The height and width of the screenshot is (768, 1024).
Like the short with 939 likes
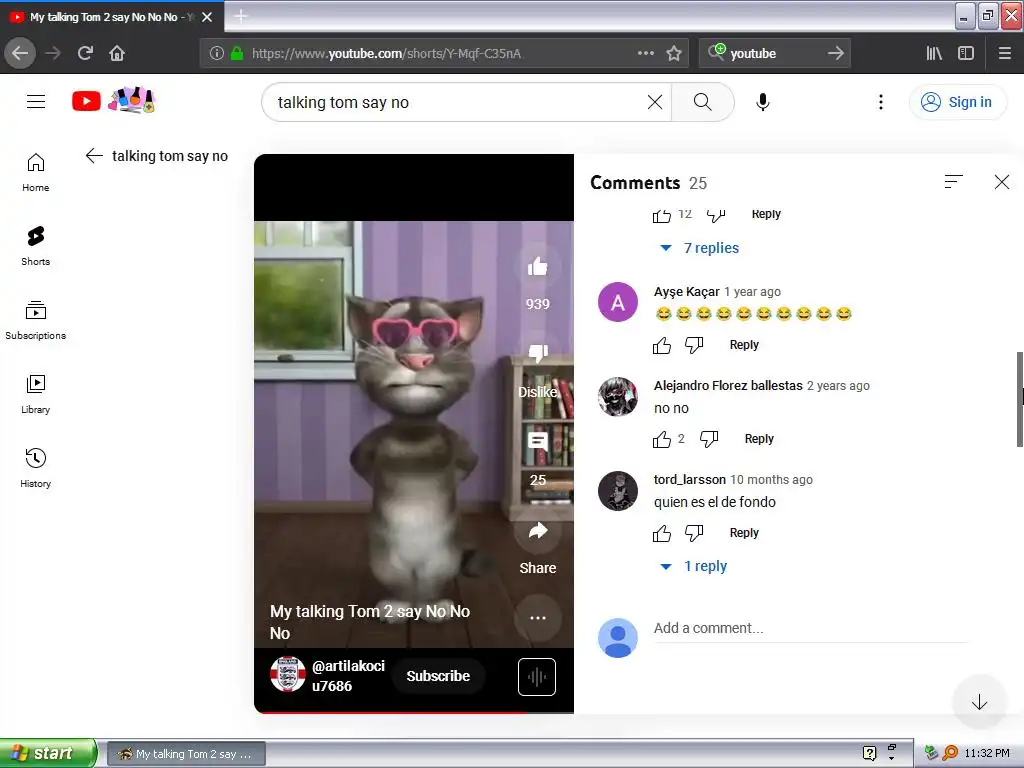[x=537, y=266]
